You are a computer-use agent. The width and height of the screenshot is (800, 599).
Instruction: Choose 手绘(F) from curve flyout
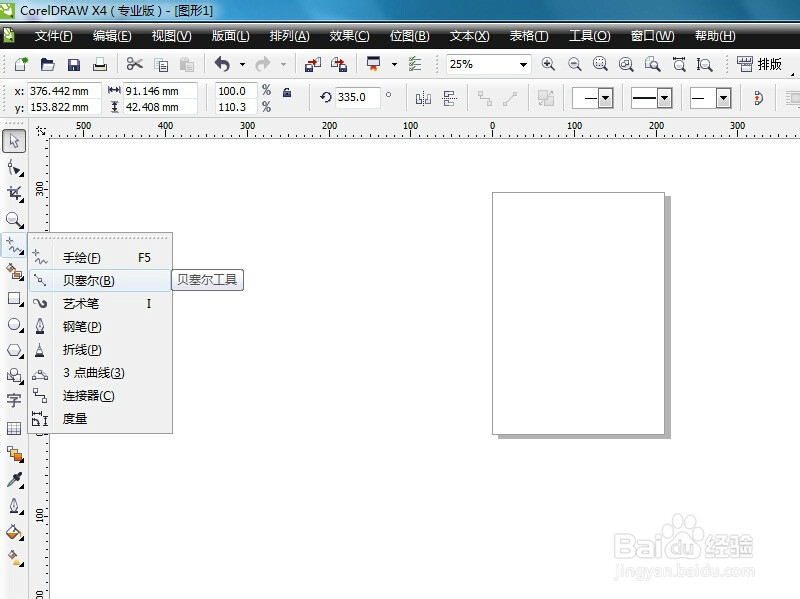tap(100, 258)
